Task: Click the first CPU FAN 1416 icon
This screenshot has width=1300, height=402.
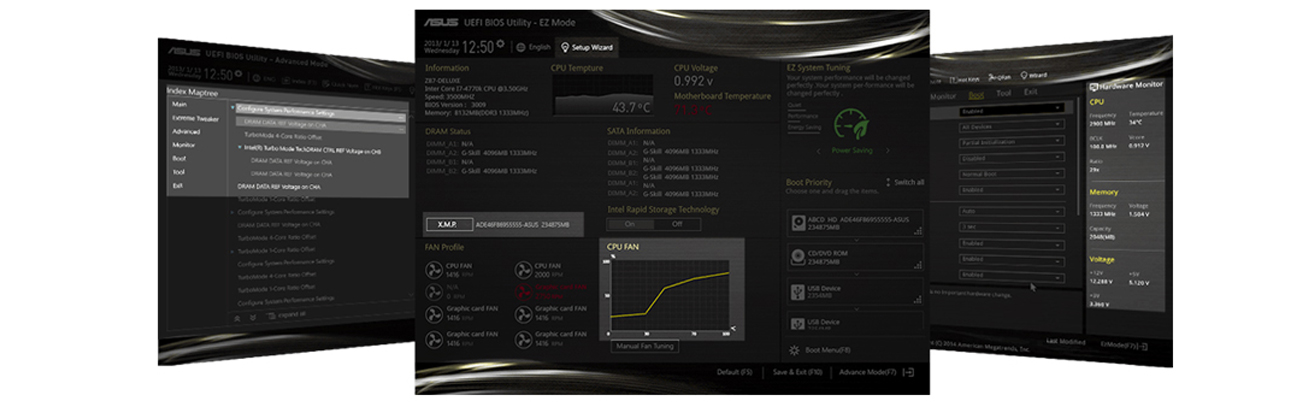Action: click(x=434, y=268)
